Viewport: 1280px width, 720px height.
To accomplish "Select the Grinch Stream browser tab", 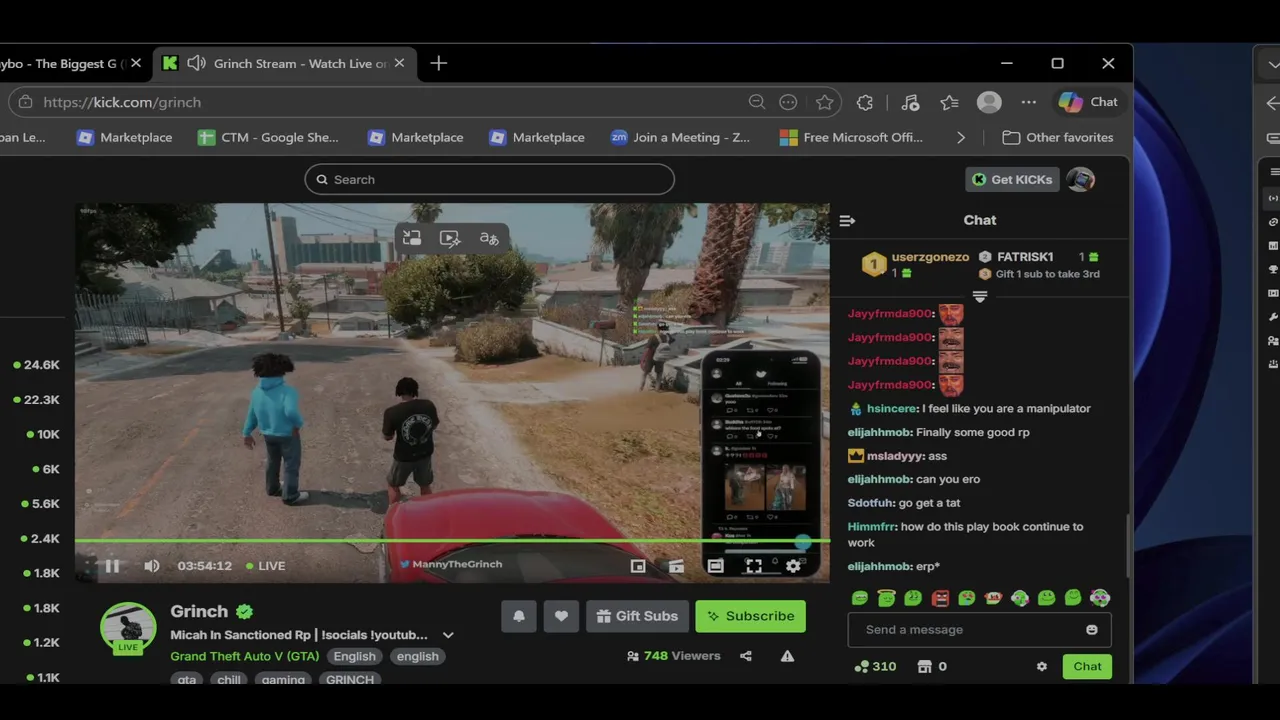I will (283, 64).
